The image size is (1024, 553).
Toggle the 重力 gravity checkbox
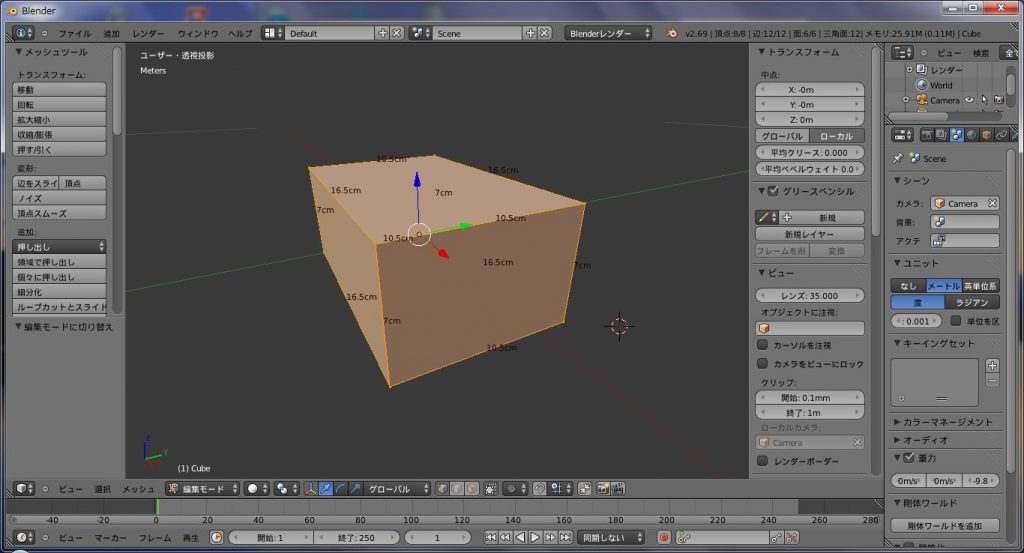[908, 458]
